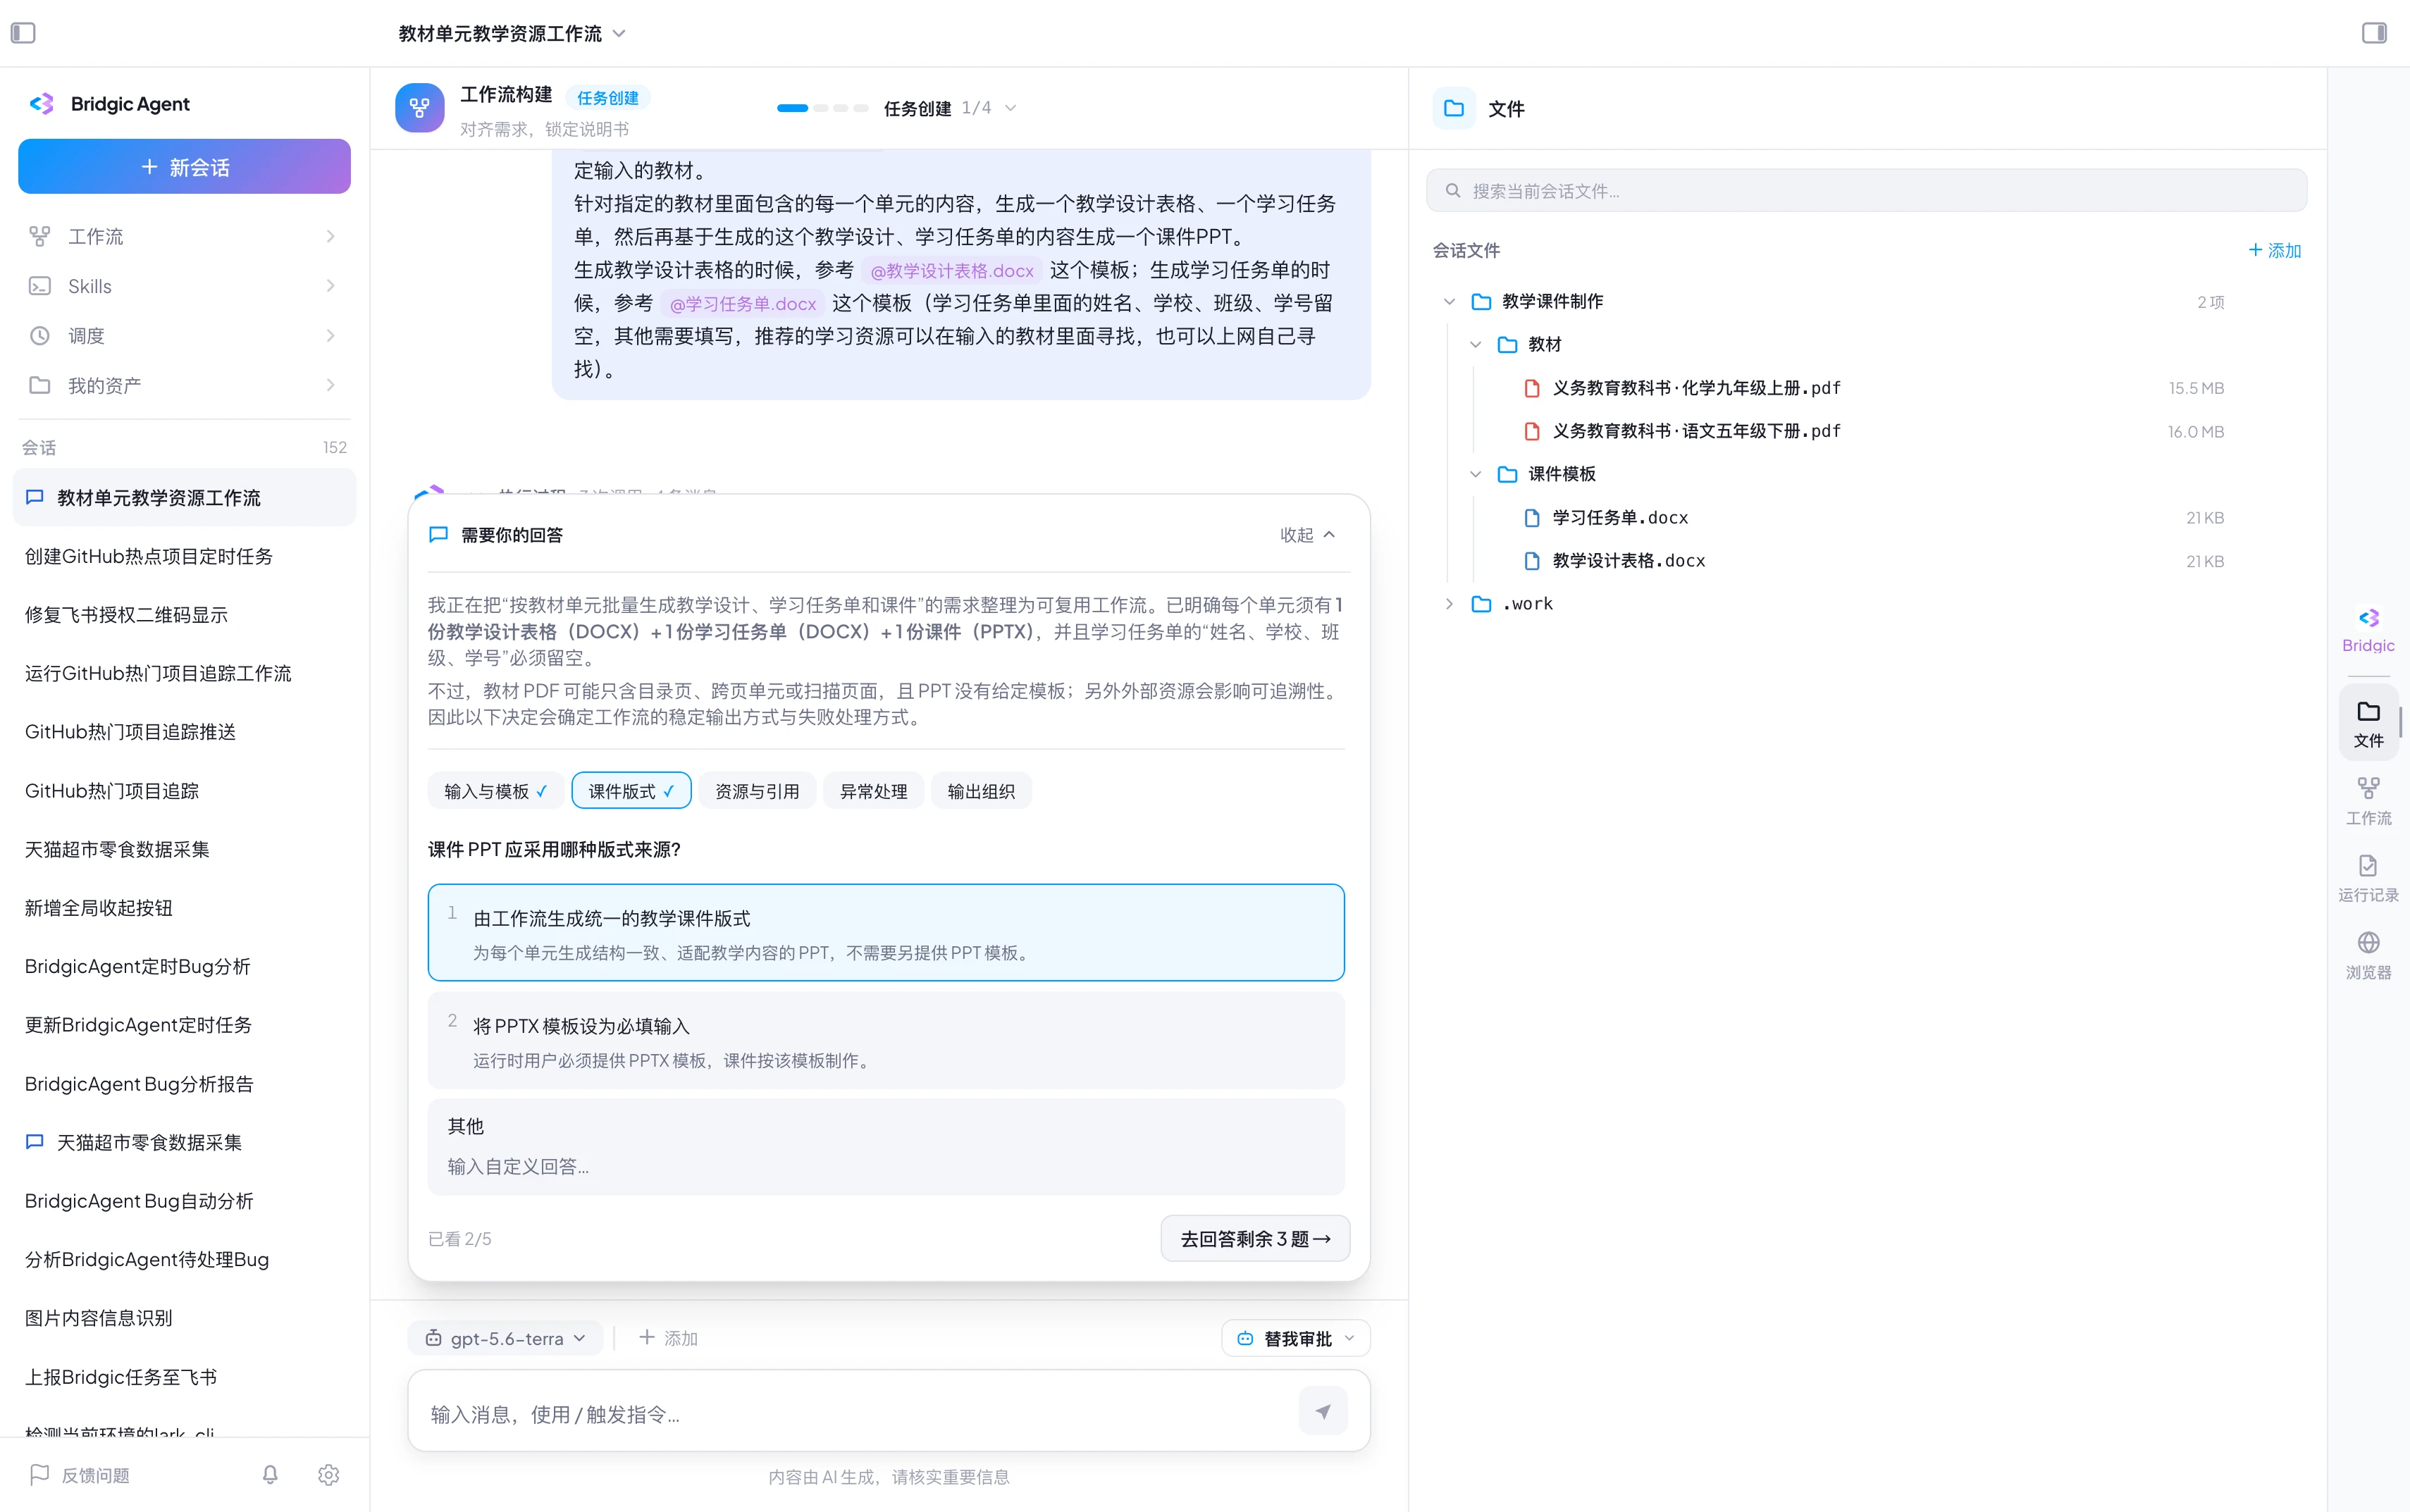Expand the Skills sidebar menu
The height and width of the screenshot is (1512, 2410).
point(184,286)
